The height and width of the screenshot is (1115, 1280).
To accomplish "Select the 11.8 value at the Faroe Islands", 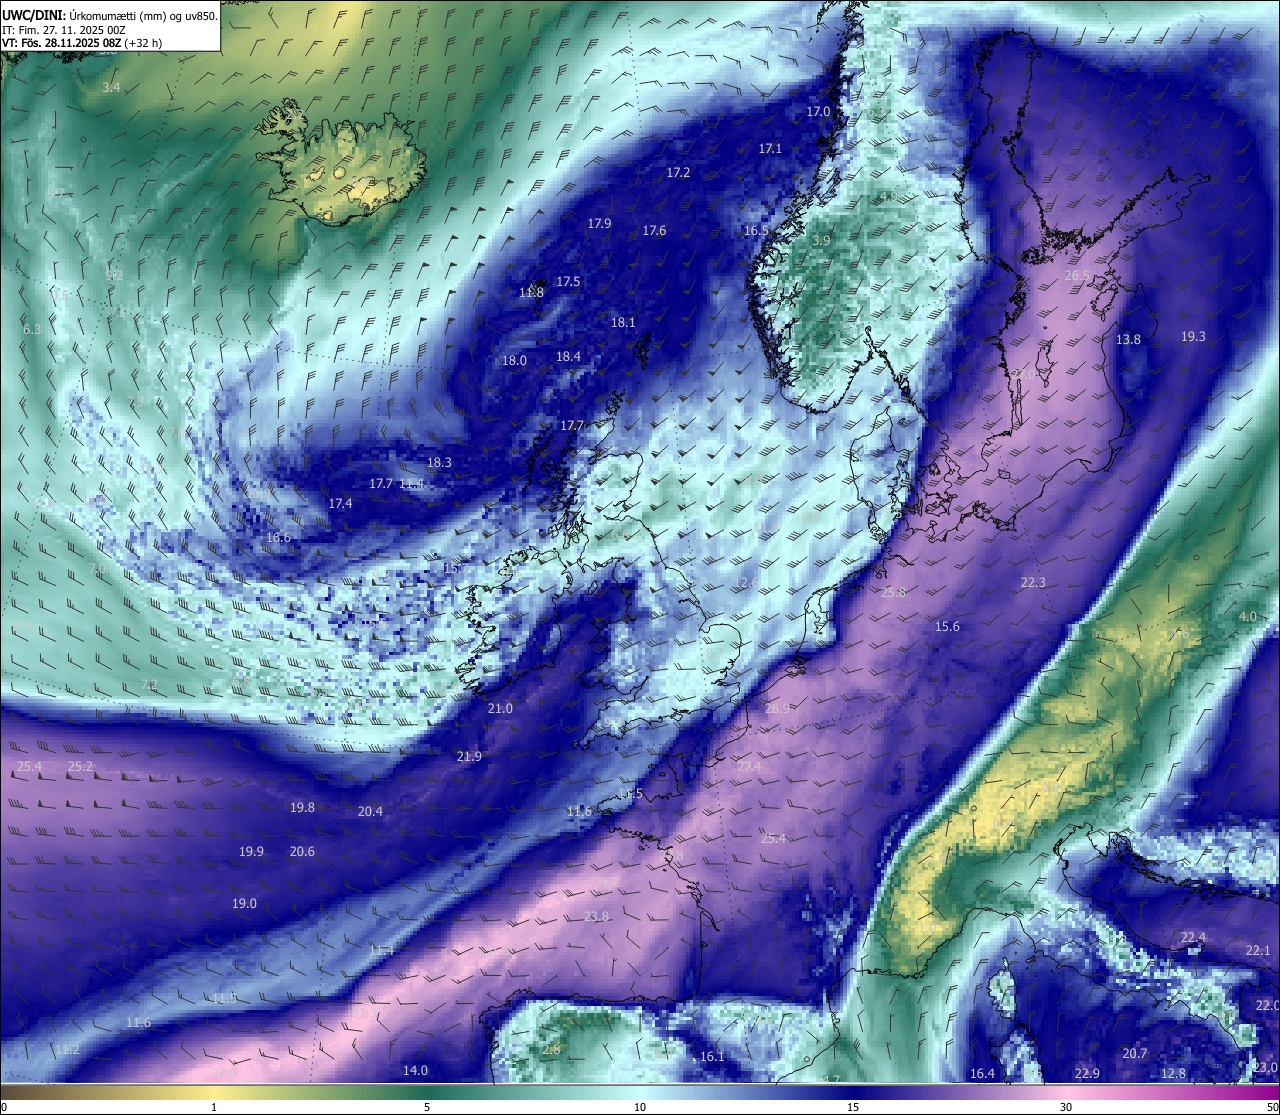I will pos(531,293).
